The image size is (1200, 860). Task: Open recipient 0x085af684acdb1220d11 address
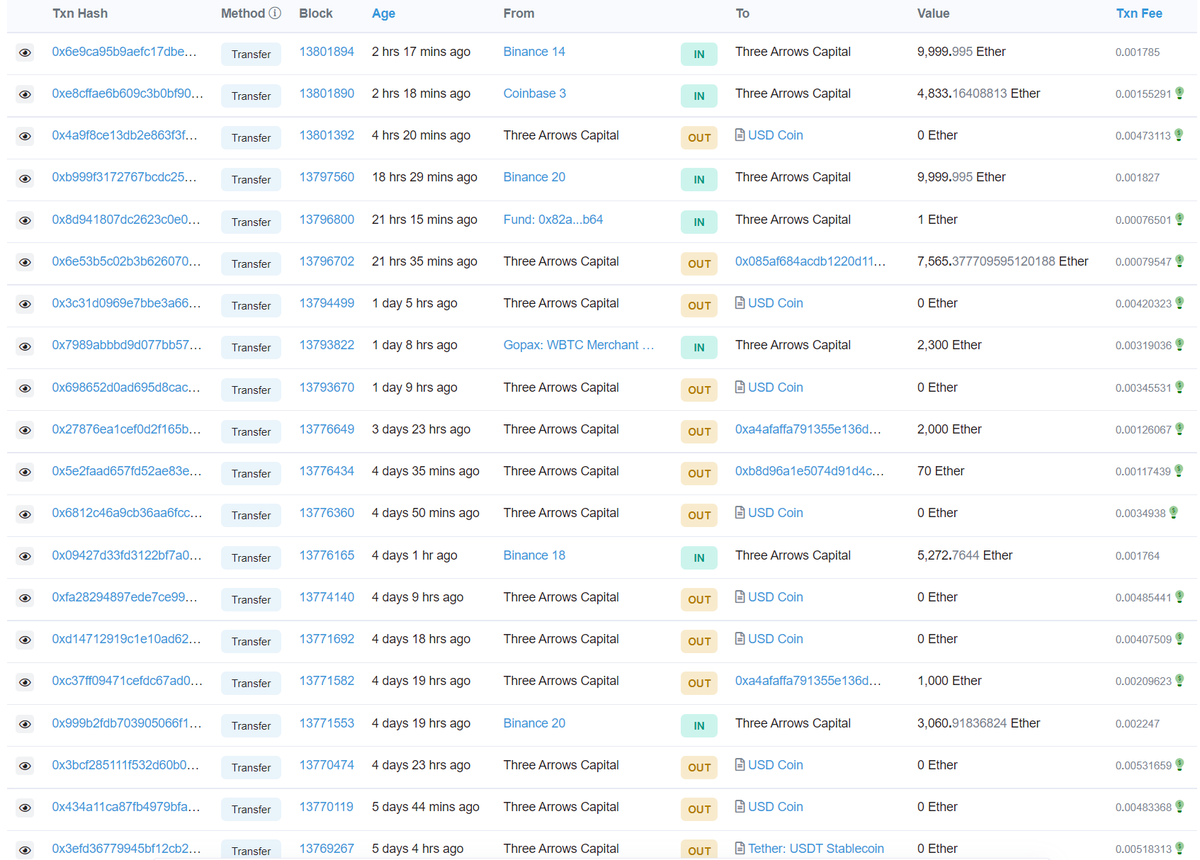[810, 261]
